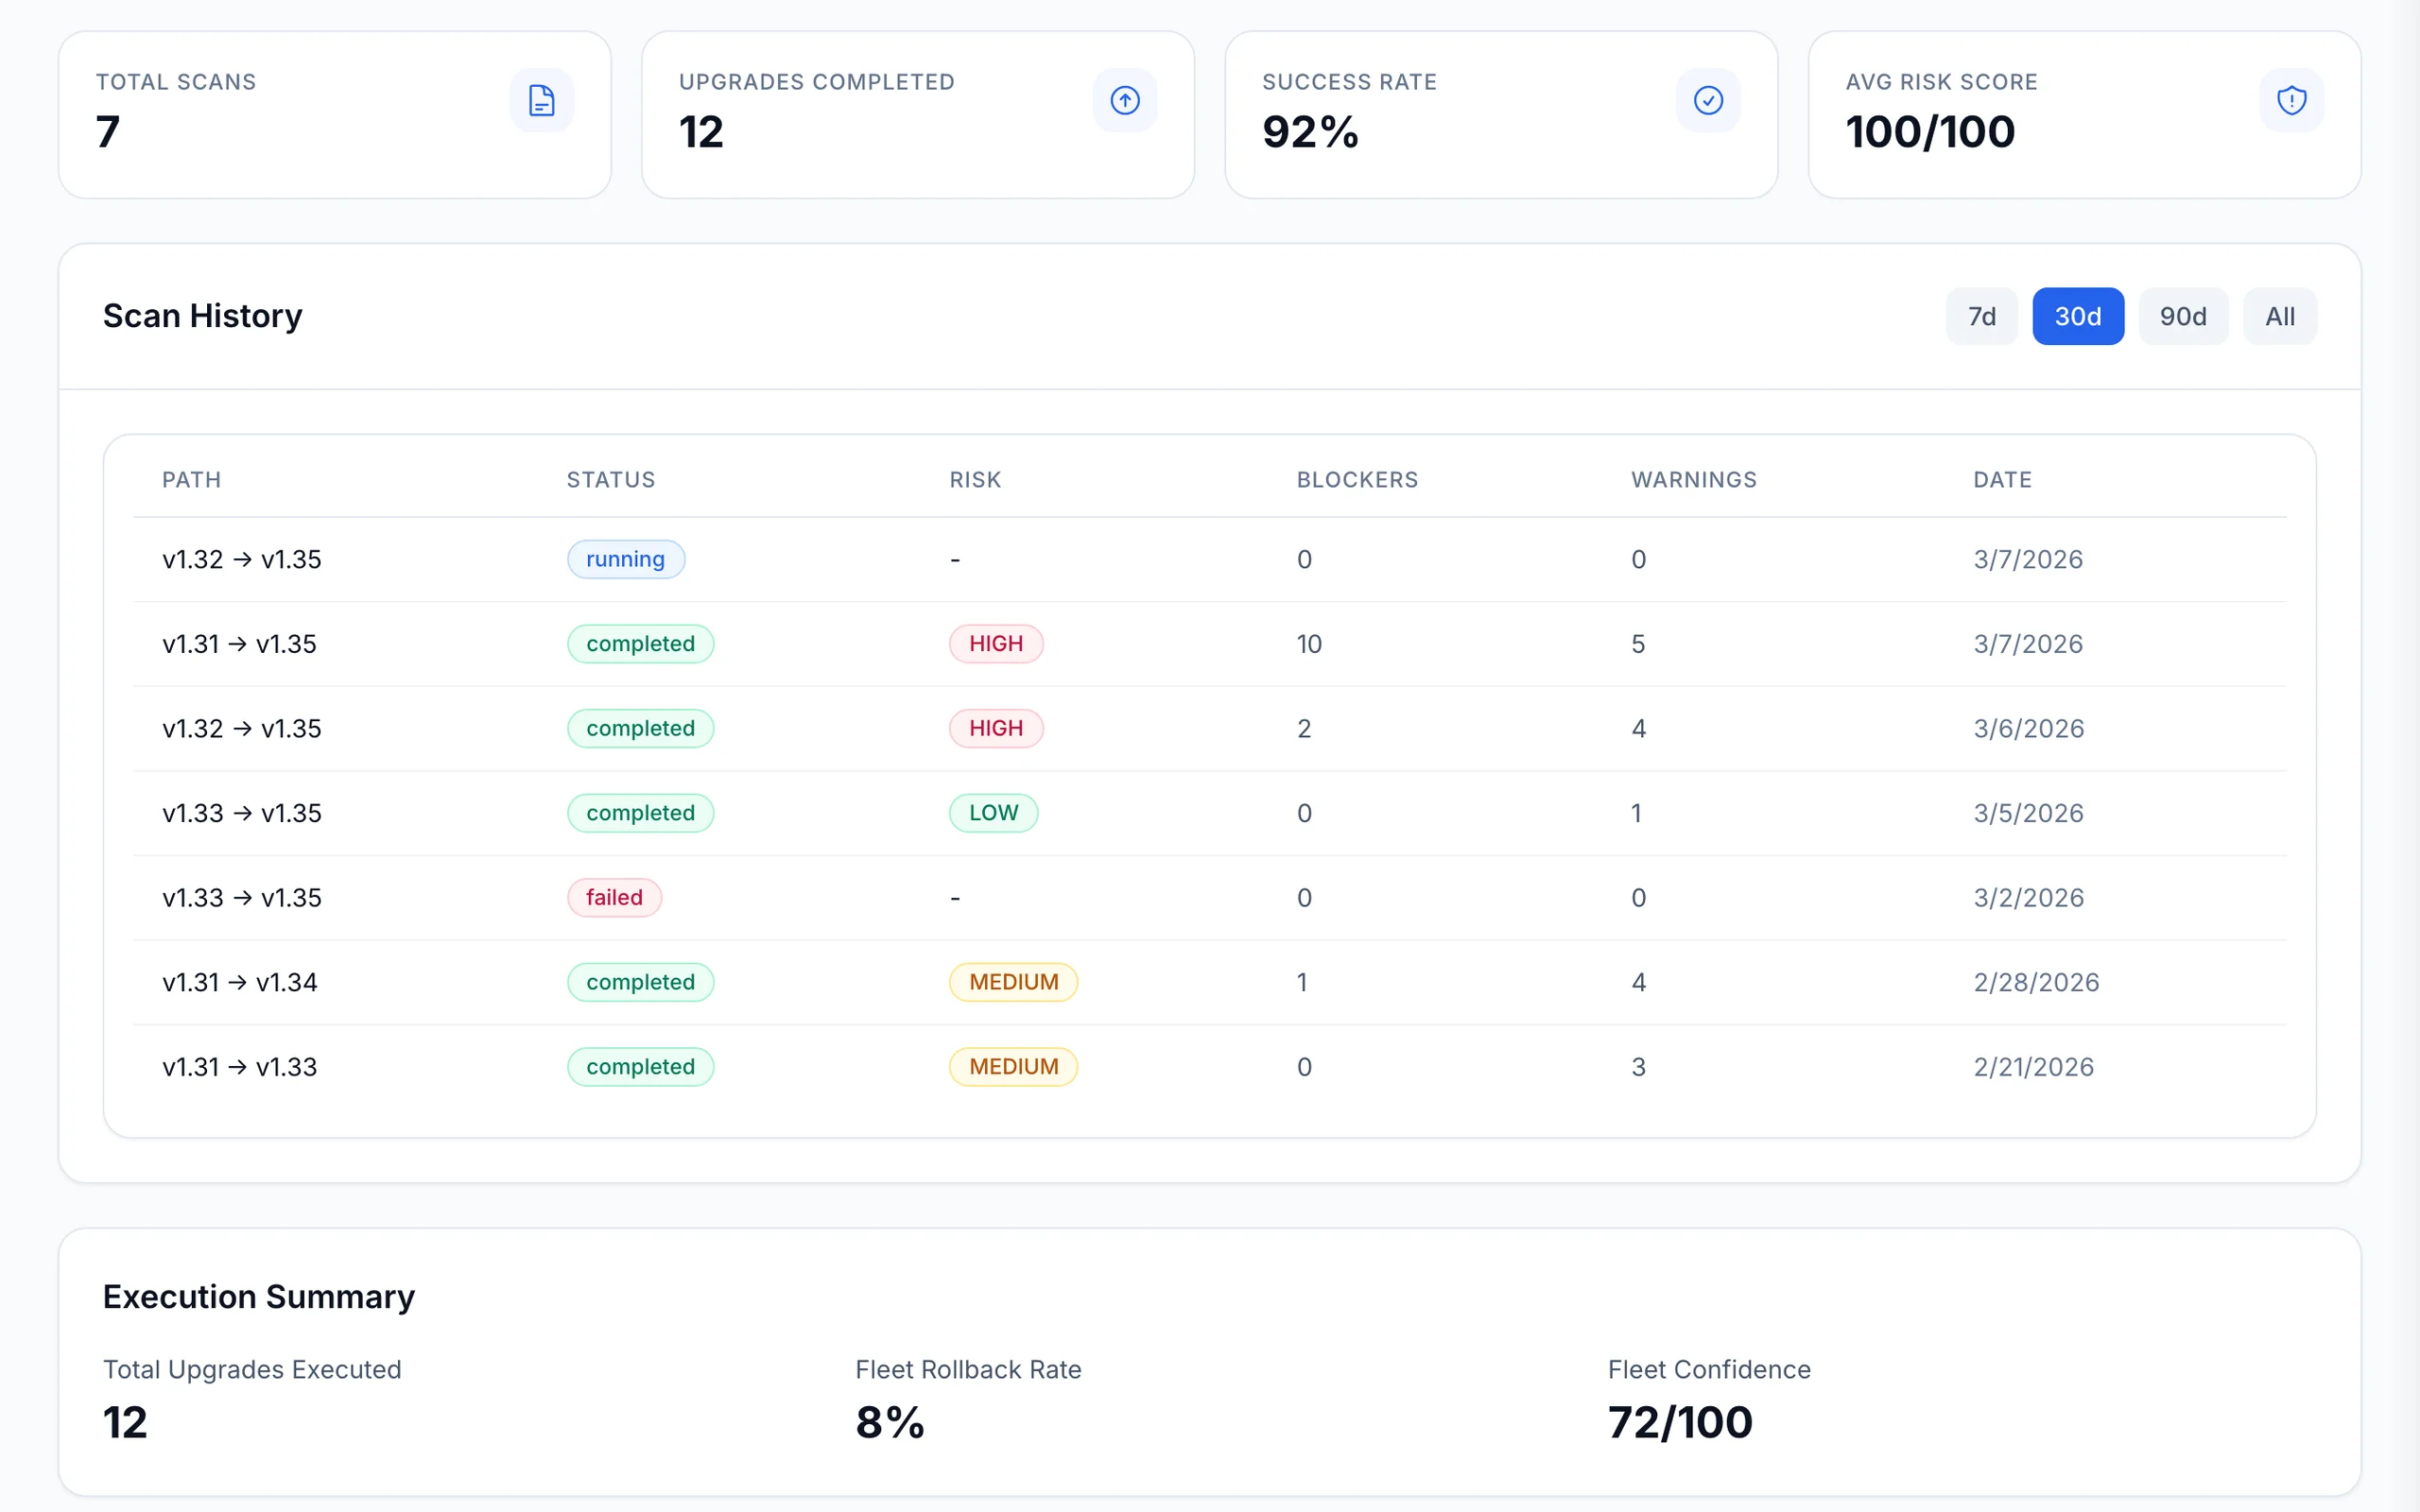Select the 90d time range filter
2420x1512 pixels.
[2183, 316]
